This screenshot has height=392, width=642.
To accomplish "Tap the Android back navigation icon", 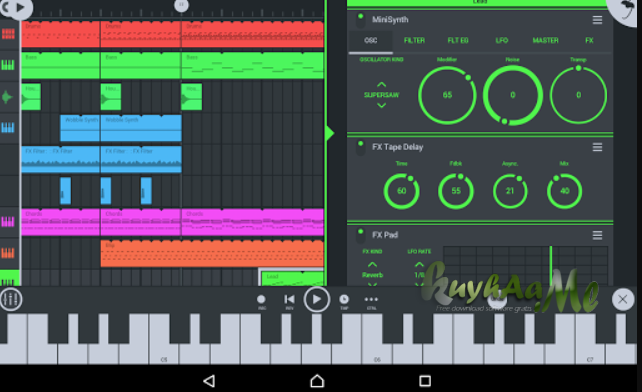I will coord(209,381).
